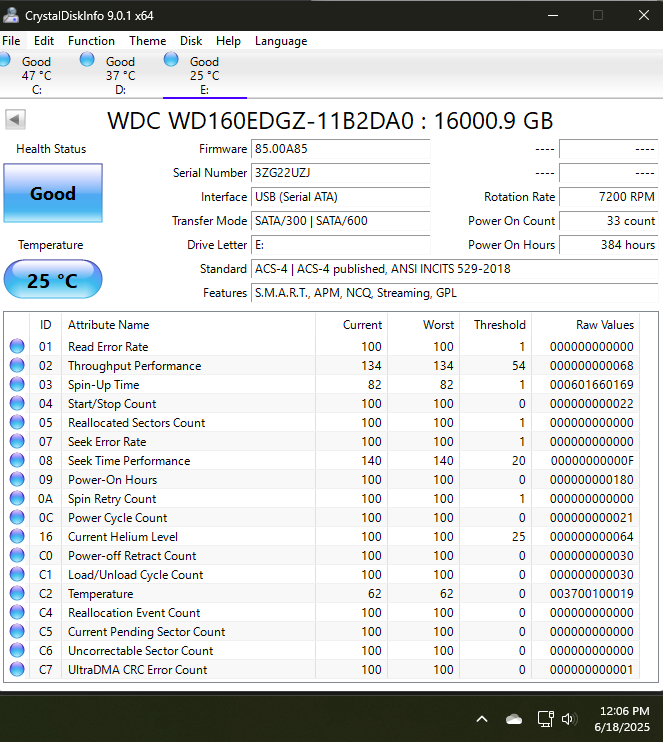This screenshot has height=742, width=663.
Task: Click status orb for Load/Unload Cycle Count
Action: pos(17,574)
